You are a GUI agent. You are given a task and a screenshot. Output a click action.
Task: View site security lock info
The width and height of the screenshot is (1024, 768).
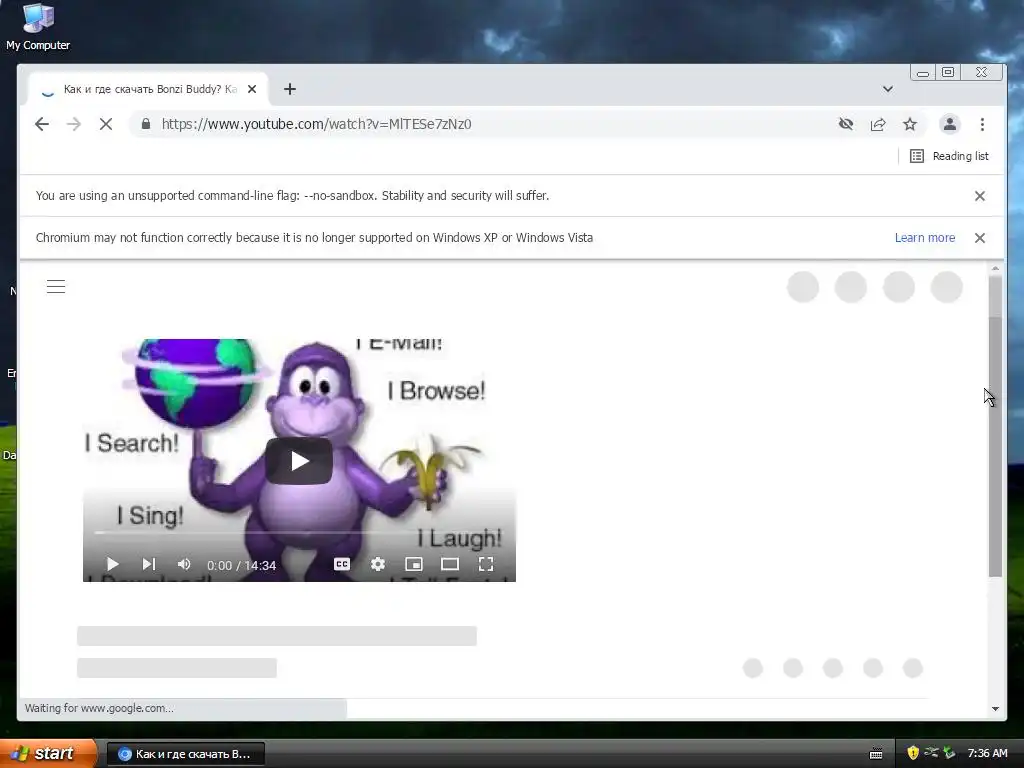146,124
